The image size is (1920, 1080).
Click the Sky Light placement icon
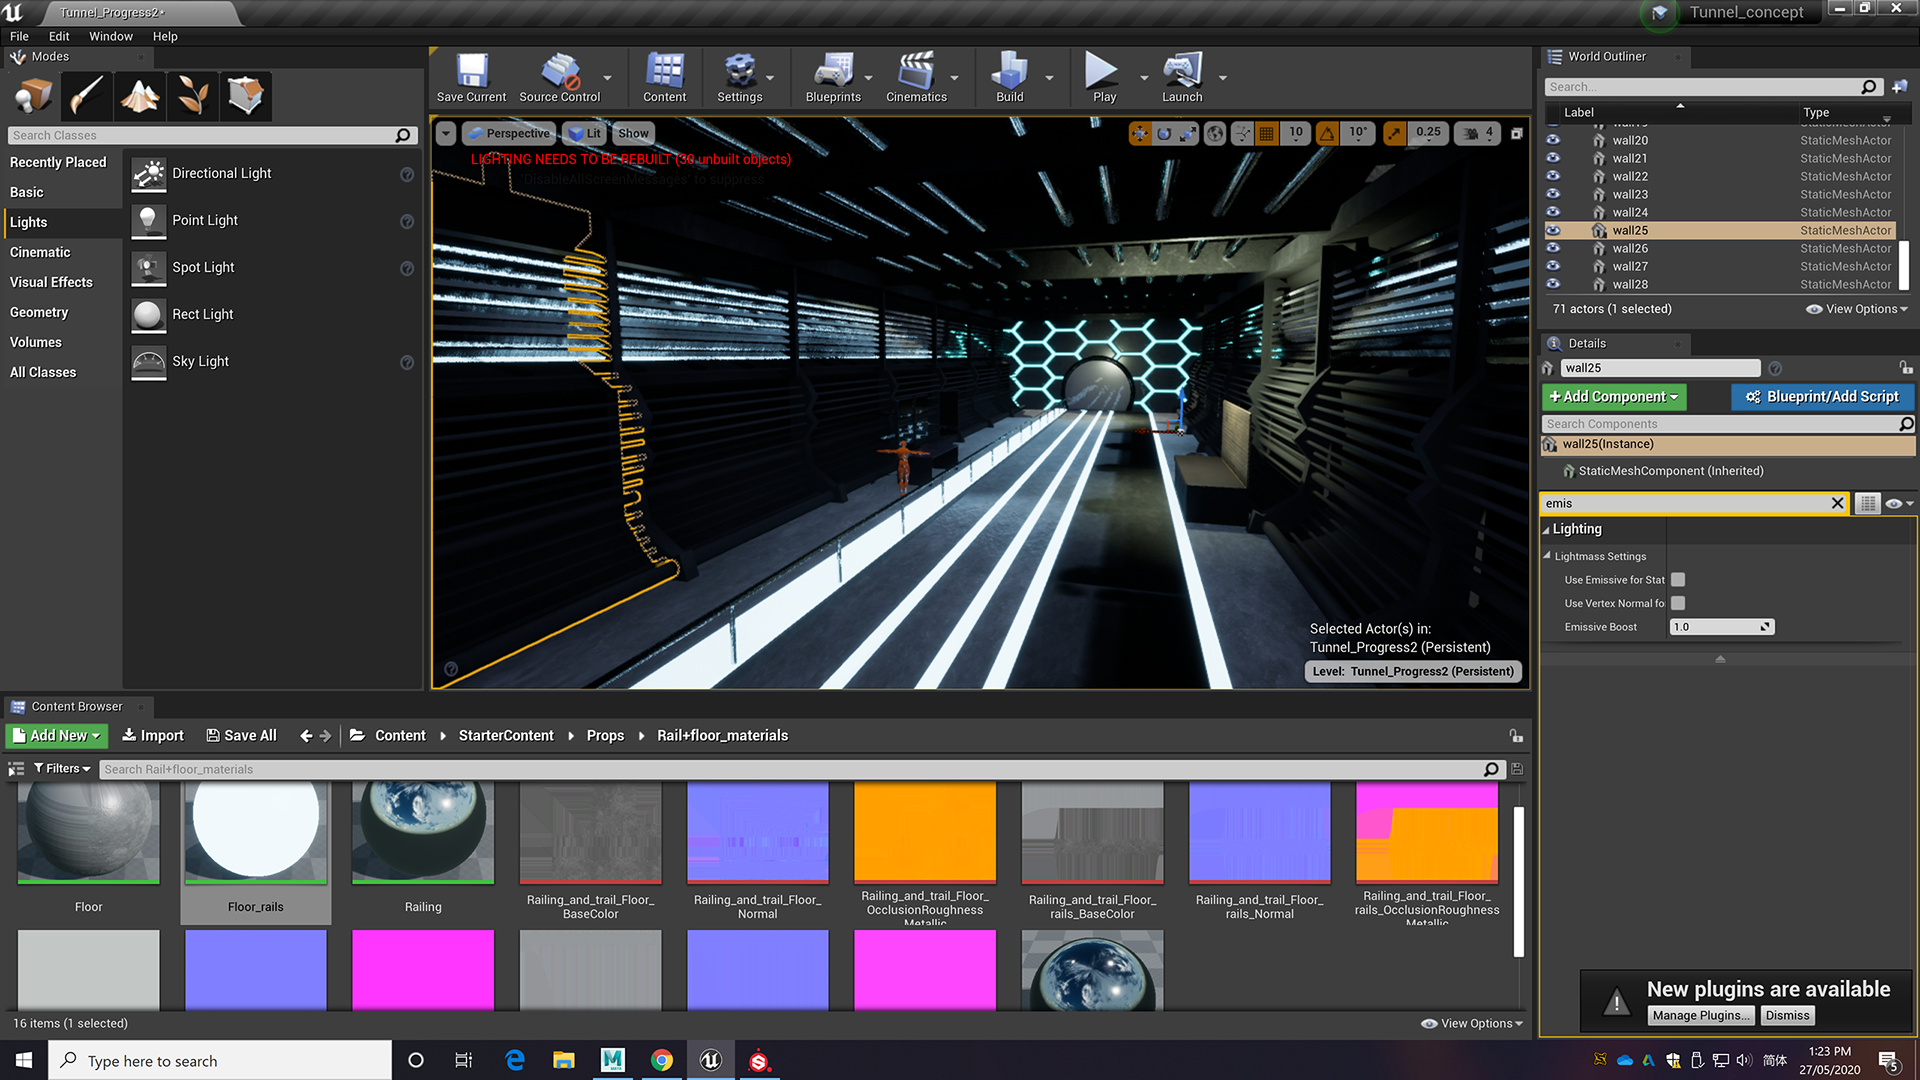(x=149, y=362)
